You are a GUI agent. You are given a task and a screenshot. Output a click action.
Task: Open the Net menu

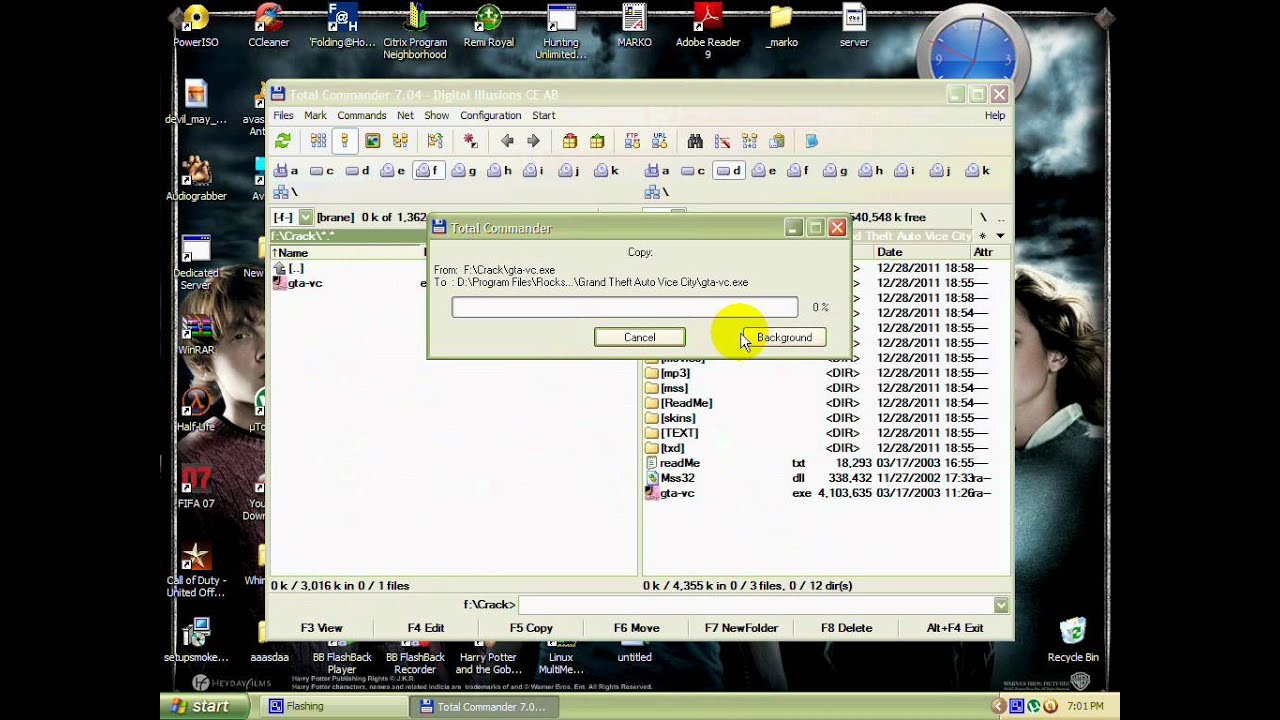click(405, 115)
